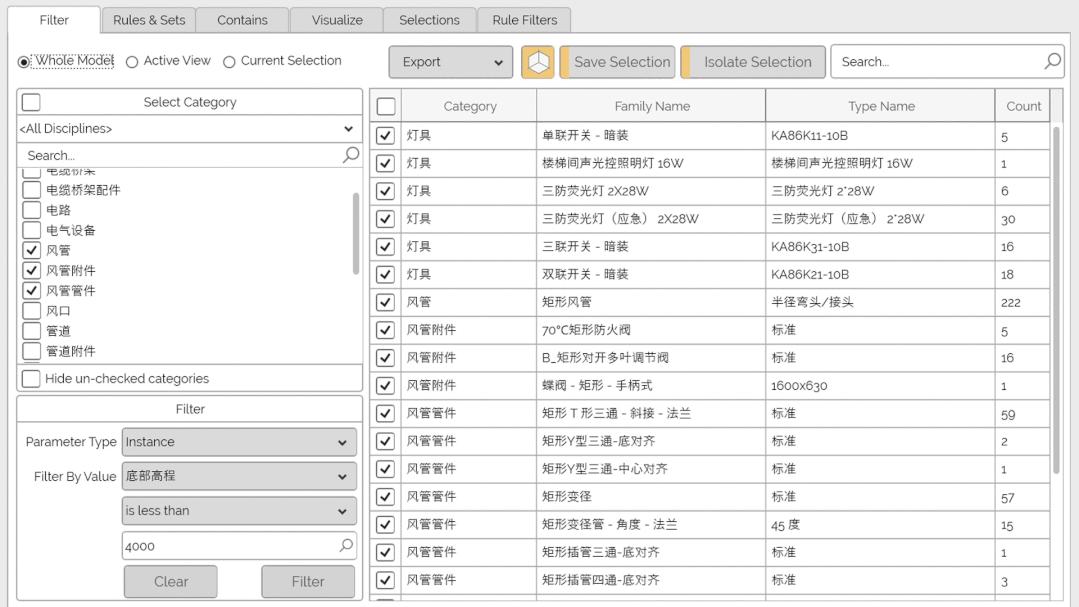The height and width of the screenshot is (607, 1079).
Task: Sort by the Type Name column header
Action: coord(881,106)
